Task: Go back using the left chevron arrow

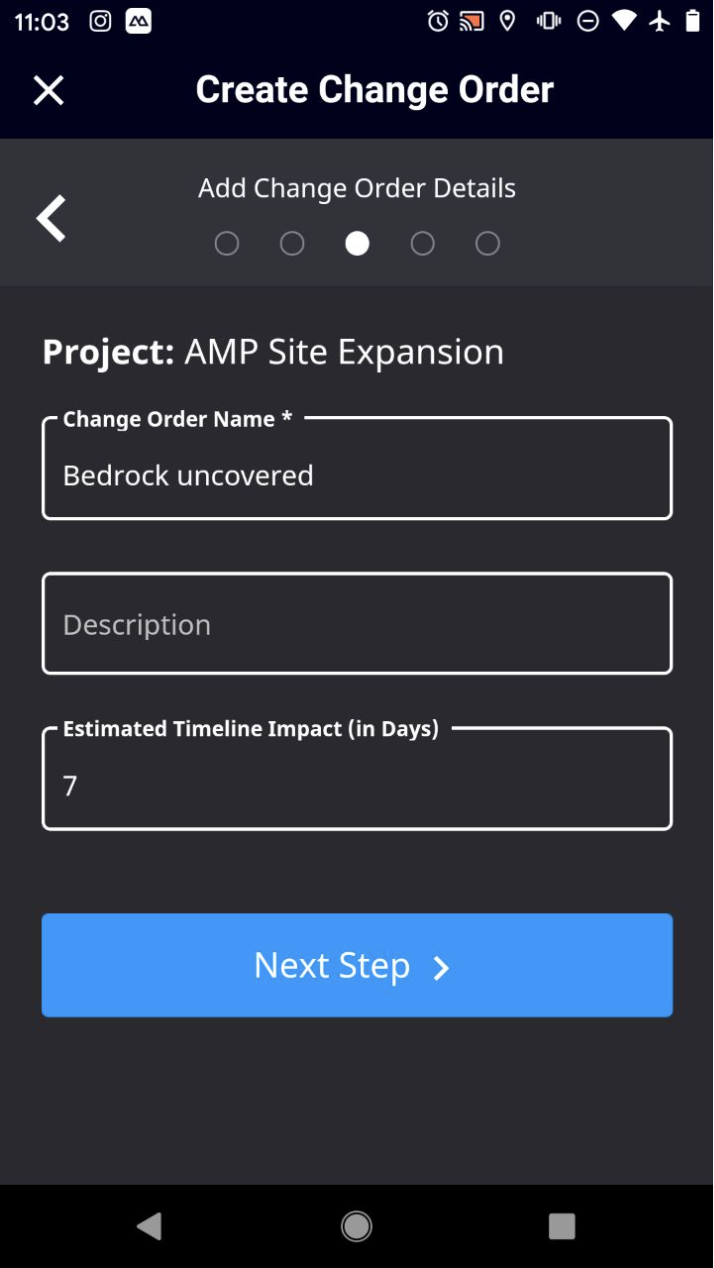Action: coord(51,218)
